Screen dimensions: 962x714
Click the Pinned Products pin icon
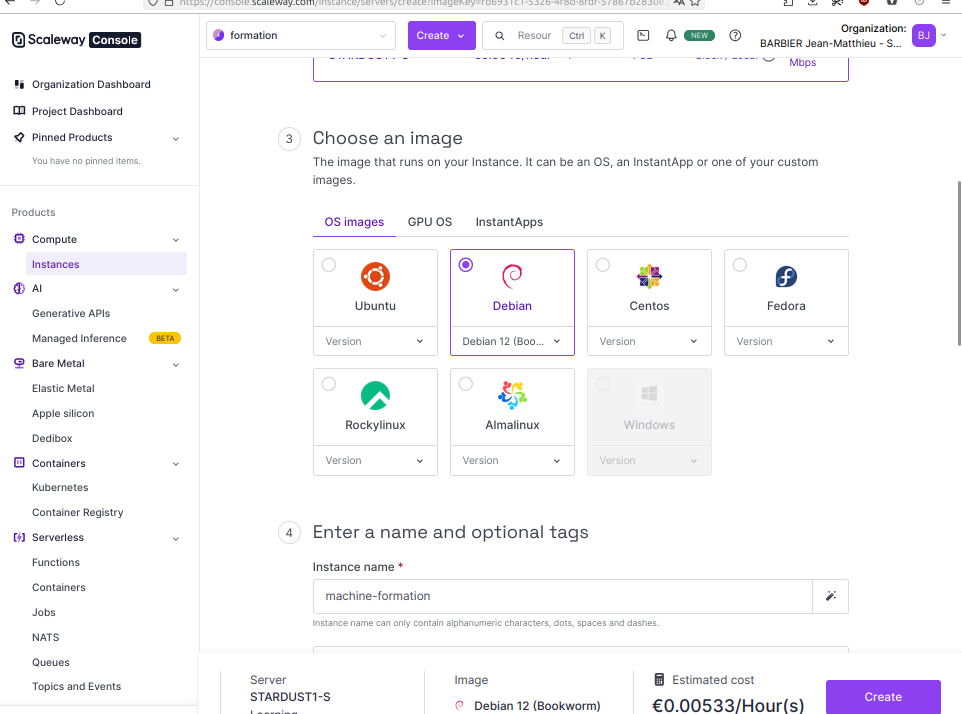coord(19,137)
